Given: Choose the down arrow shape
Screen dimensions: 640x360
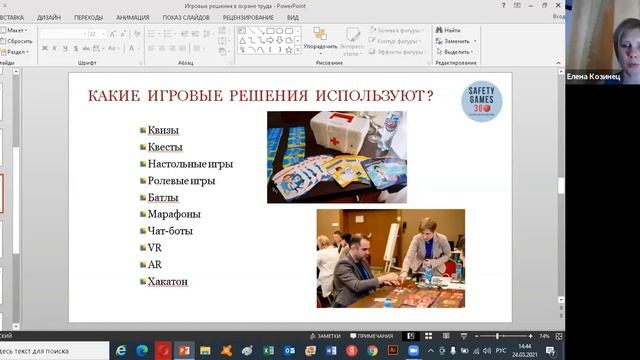Looking at the screenshot, I should pyautogui.click(x=280, y=40).
